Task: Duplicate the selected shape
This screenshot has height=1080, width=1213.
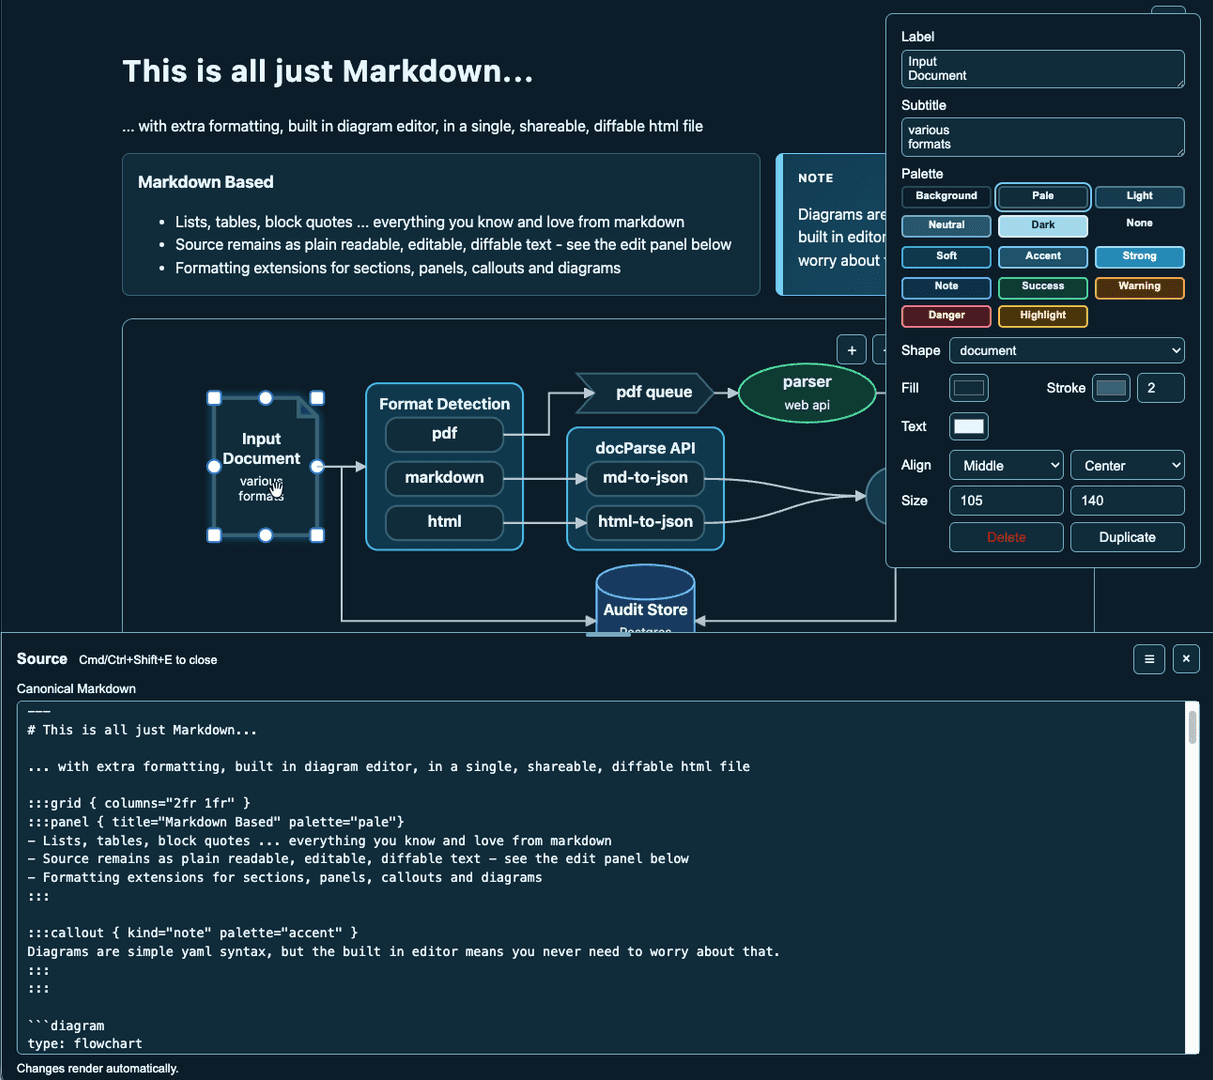Action: (x=1127, y=537)
